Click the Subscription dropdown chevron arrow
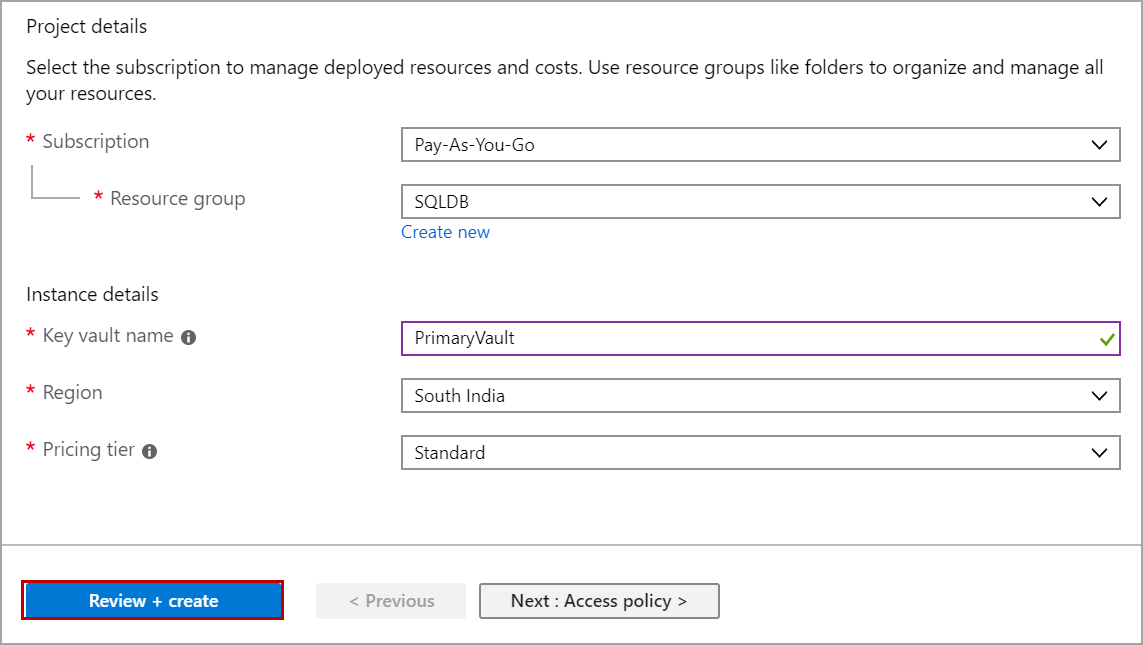 1100,144
